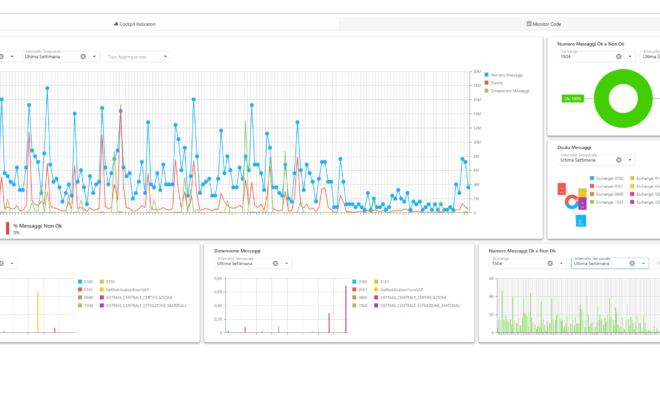Click the green Ok donut ring
Image resolution: width=660 pixels, height=420 pixels.
pos(600,98)
